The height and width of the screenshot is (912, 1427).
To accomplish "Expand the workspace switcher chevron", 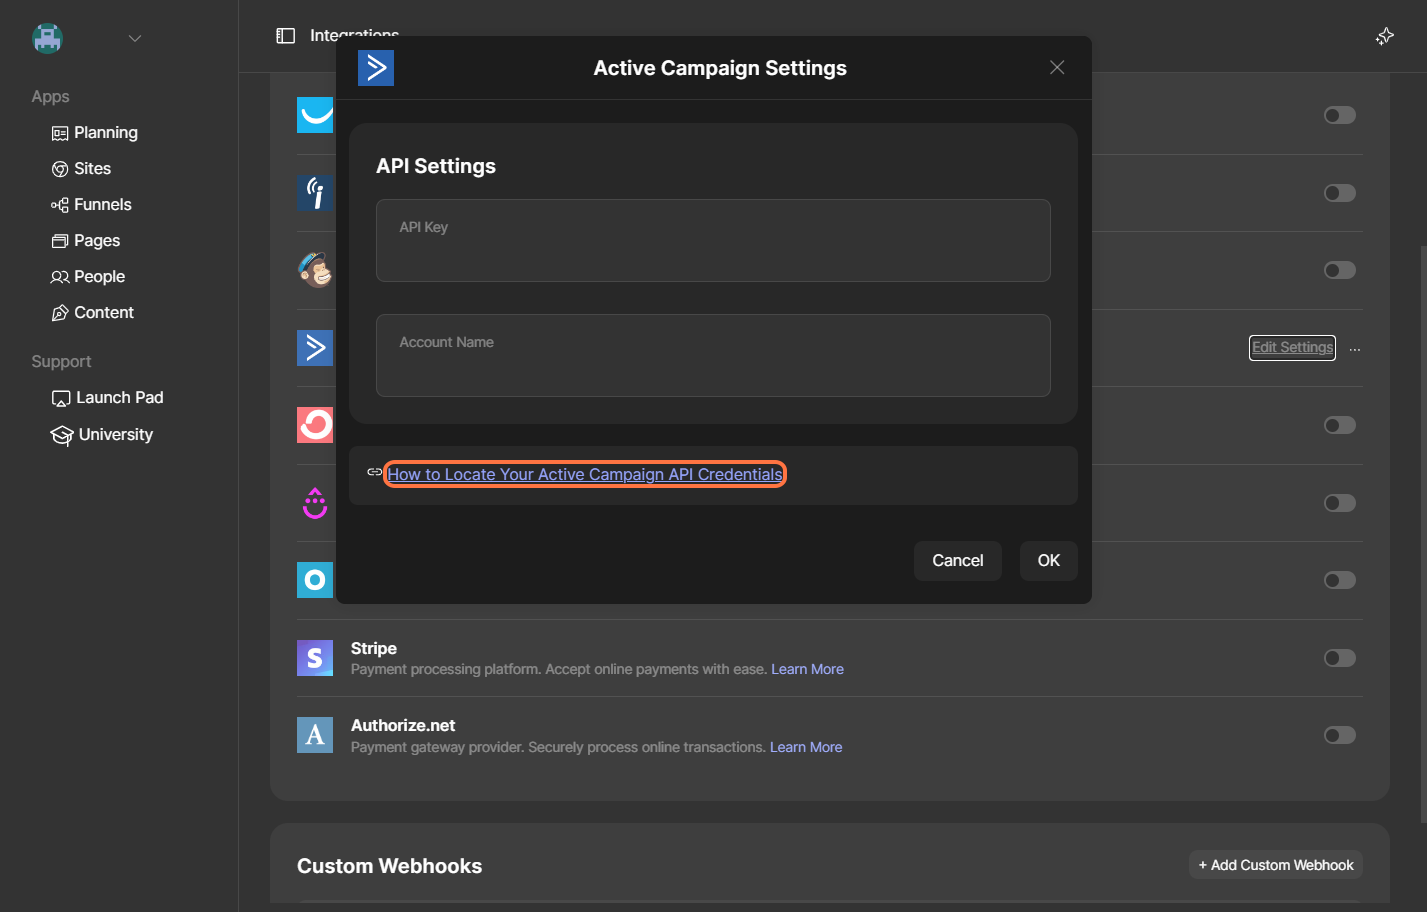I will tap(135, 38).
